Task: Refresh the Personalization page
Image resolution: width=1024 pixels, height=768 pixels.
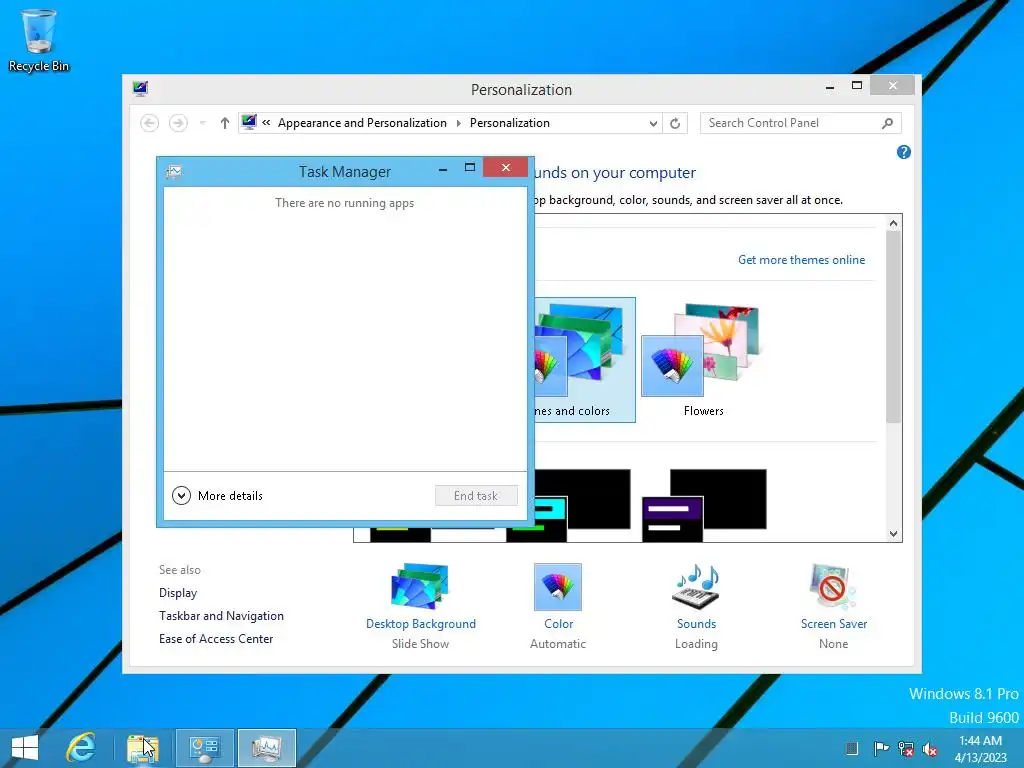Action: click(x=675, y=123)
